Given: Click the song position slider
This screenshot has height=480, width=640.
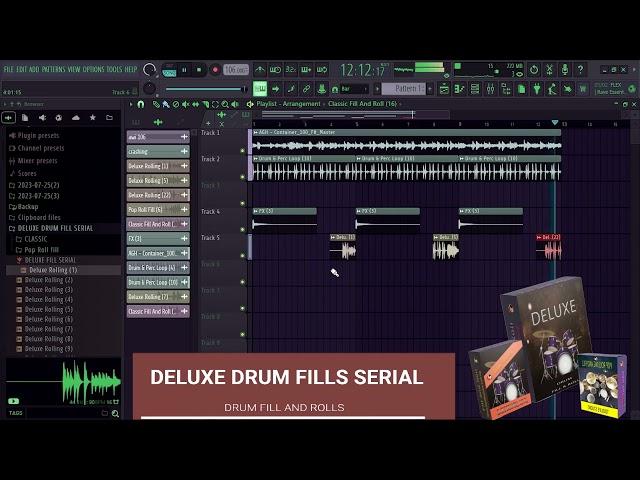Looking at the screenshot, I should coord(205,89).
